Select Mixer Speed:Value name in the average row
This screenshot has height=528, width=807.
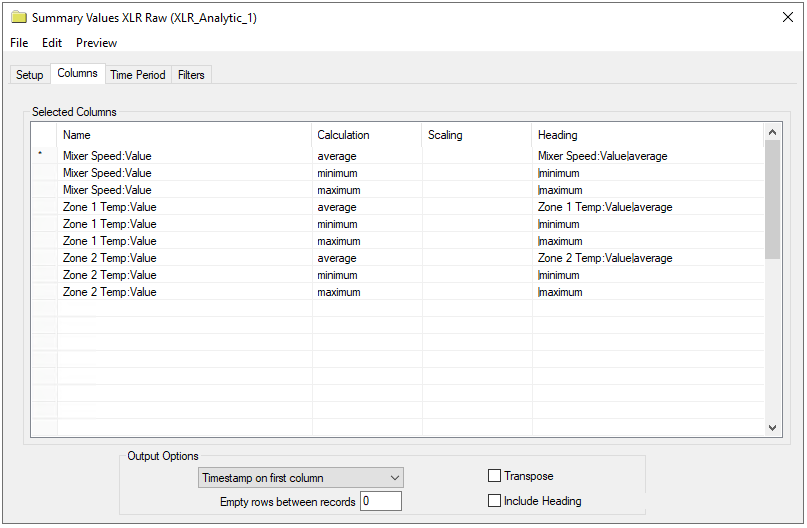(x=107, y=156)
